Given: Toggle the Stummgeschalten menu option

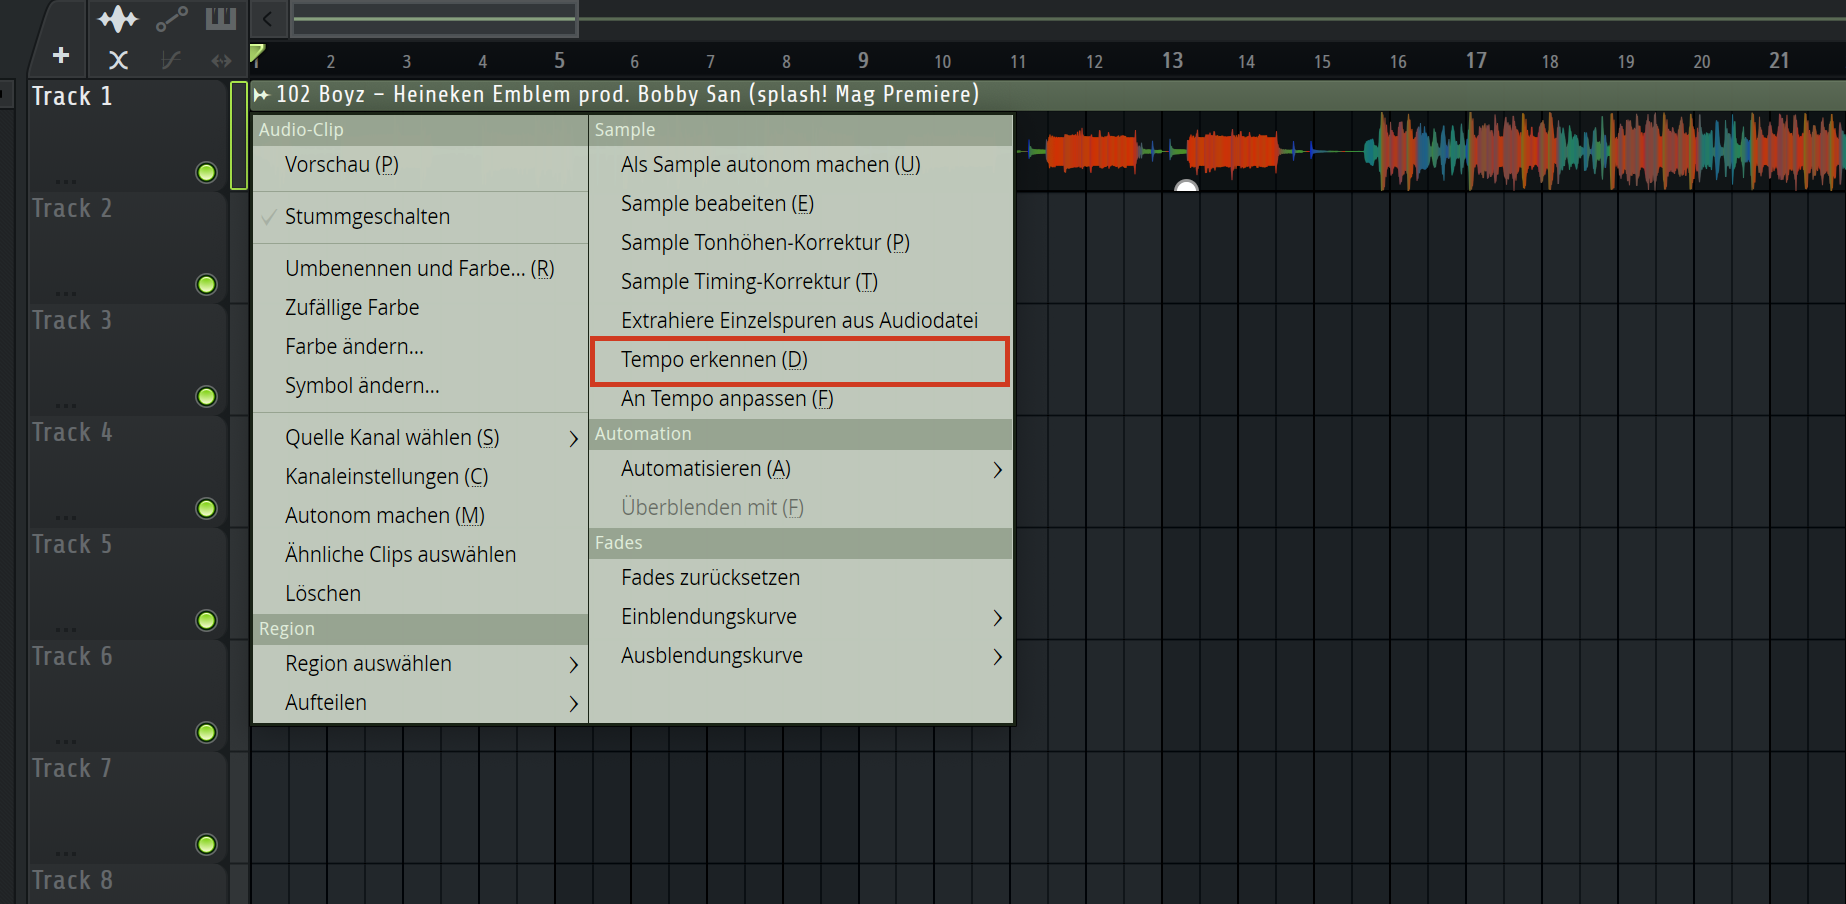Looking at the screenshot, I should [420, 217].
